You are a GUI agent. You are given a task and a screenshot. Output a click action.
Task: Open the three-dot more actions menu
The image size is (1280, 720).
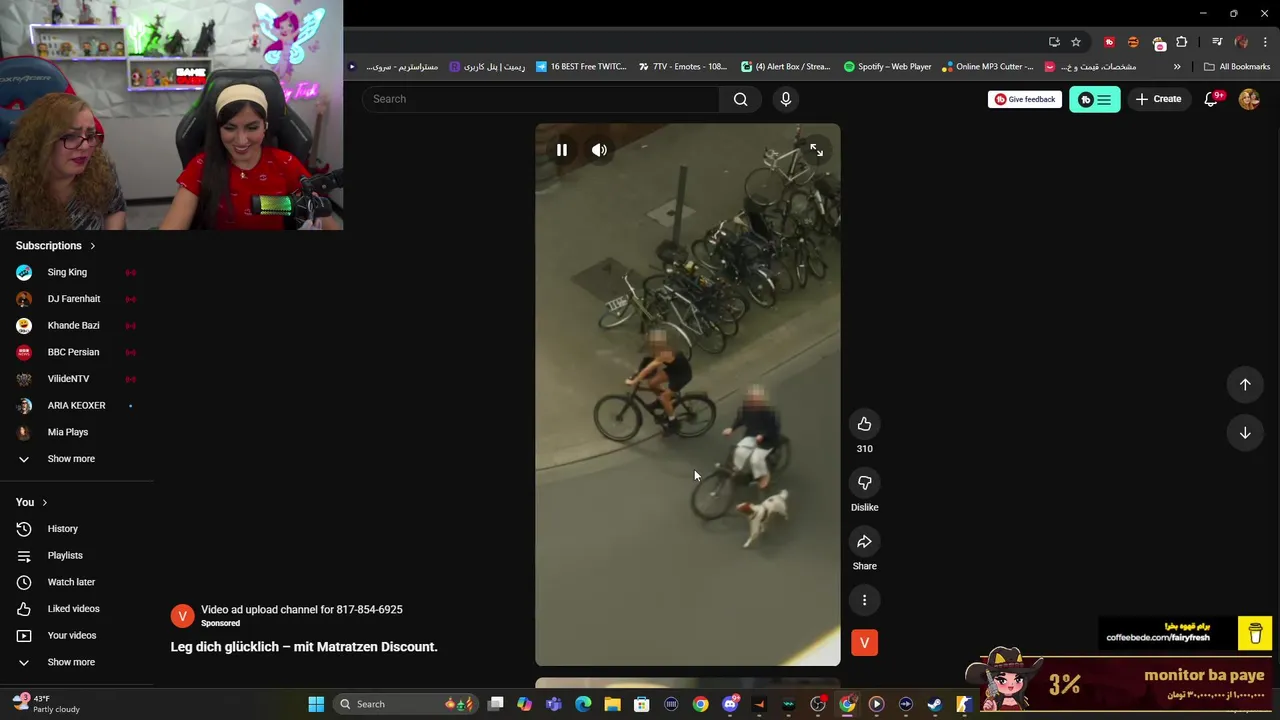864,600
